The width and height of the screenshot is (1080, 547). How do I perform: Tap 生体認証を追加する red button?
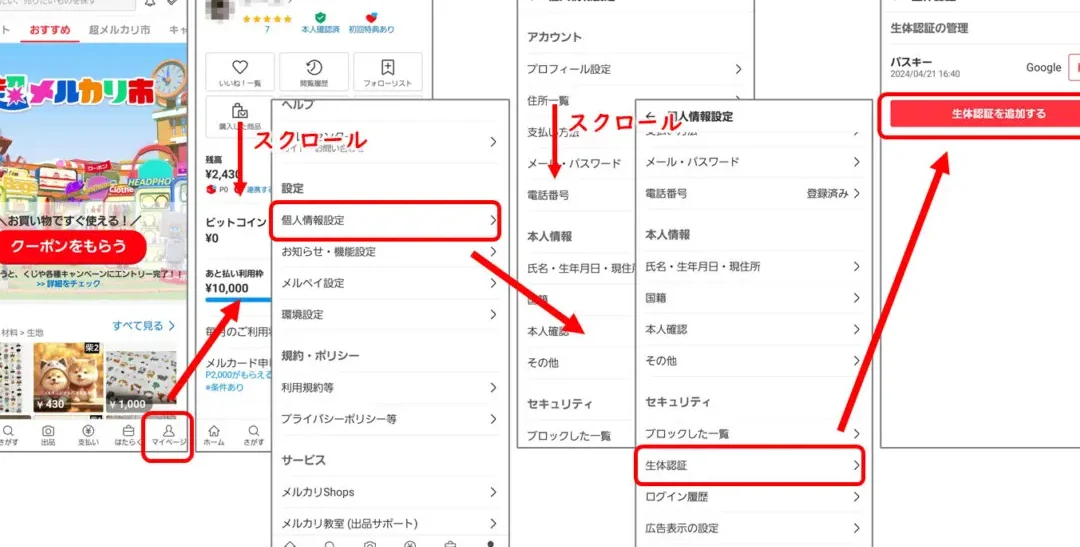pyautogui.click(x=985, y=114)
